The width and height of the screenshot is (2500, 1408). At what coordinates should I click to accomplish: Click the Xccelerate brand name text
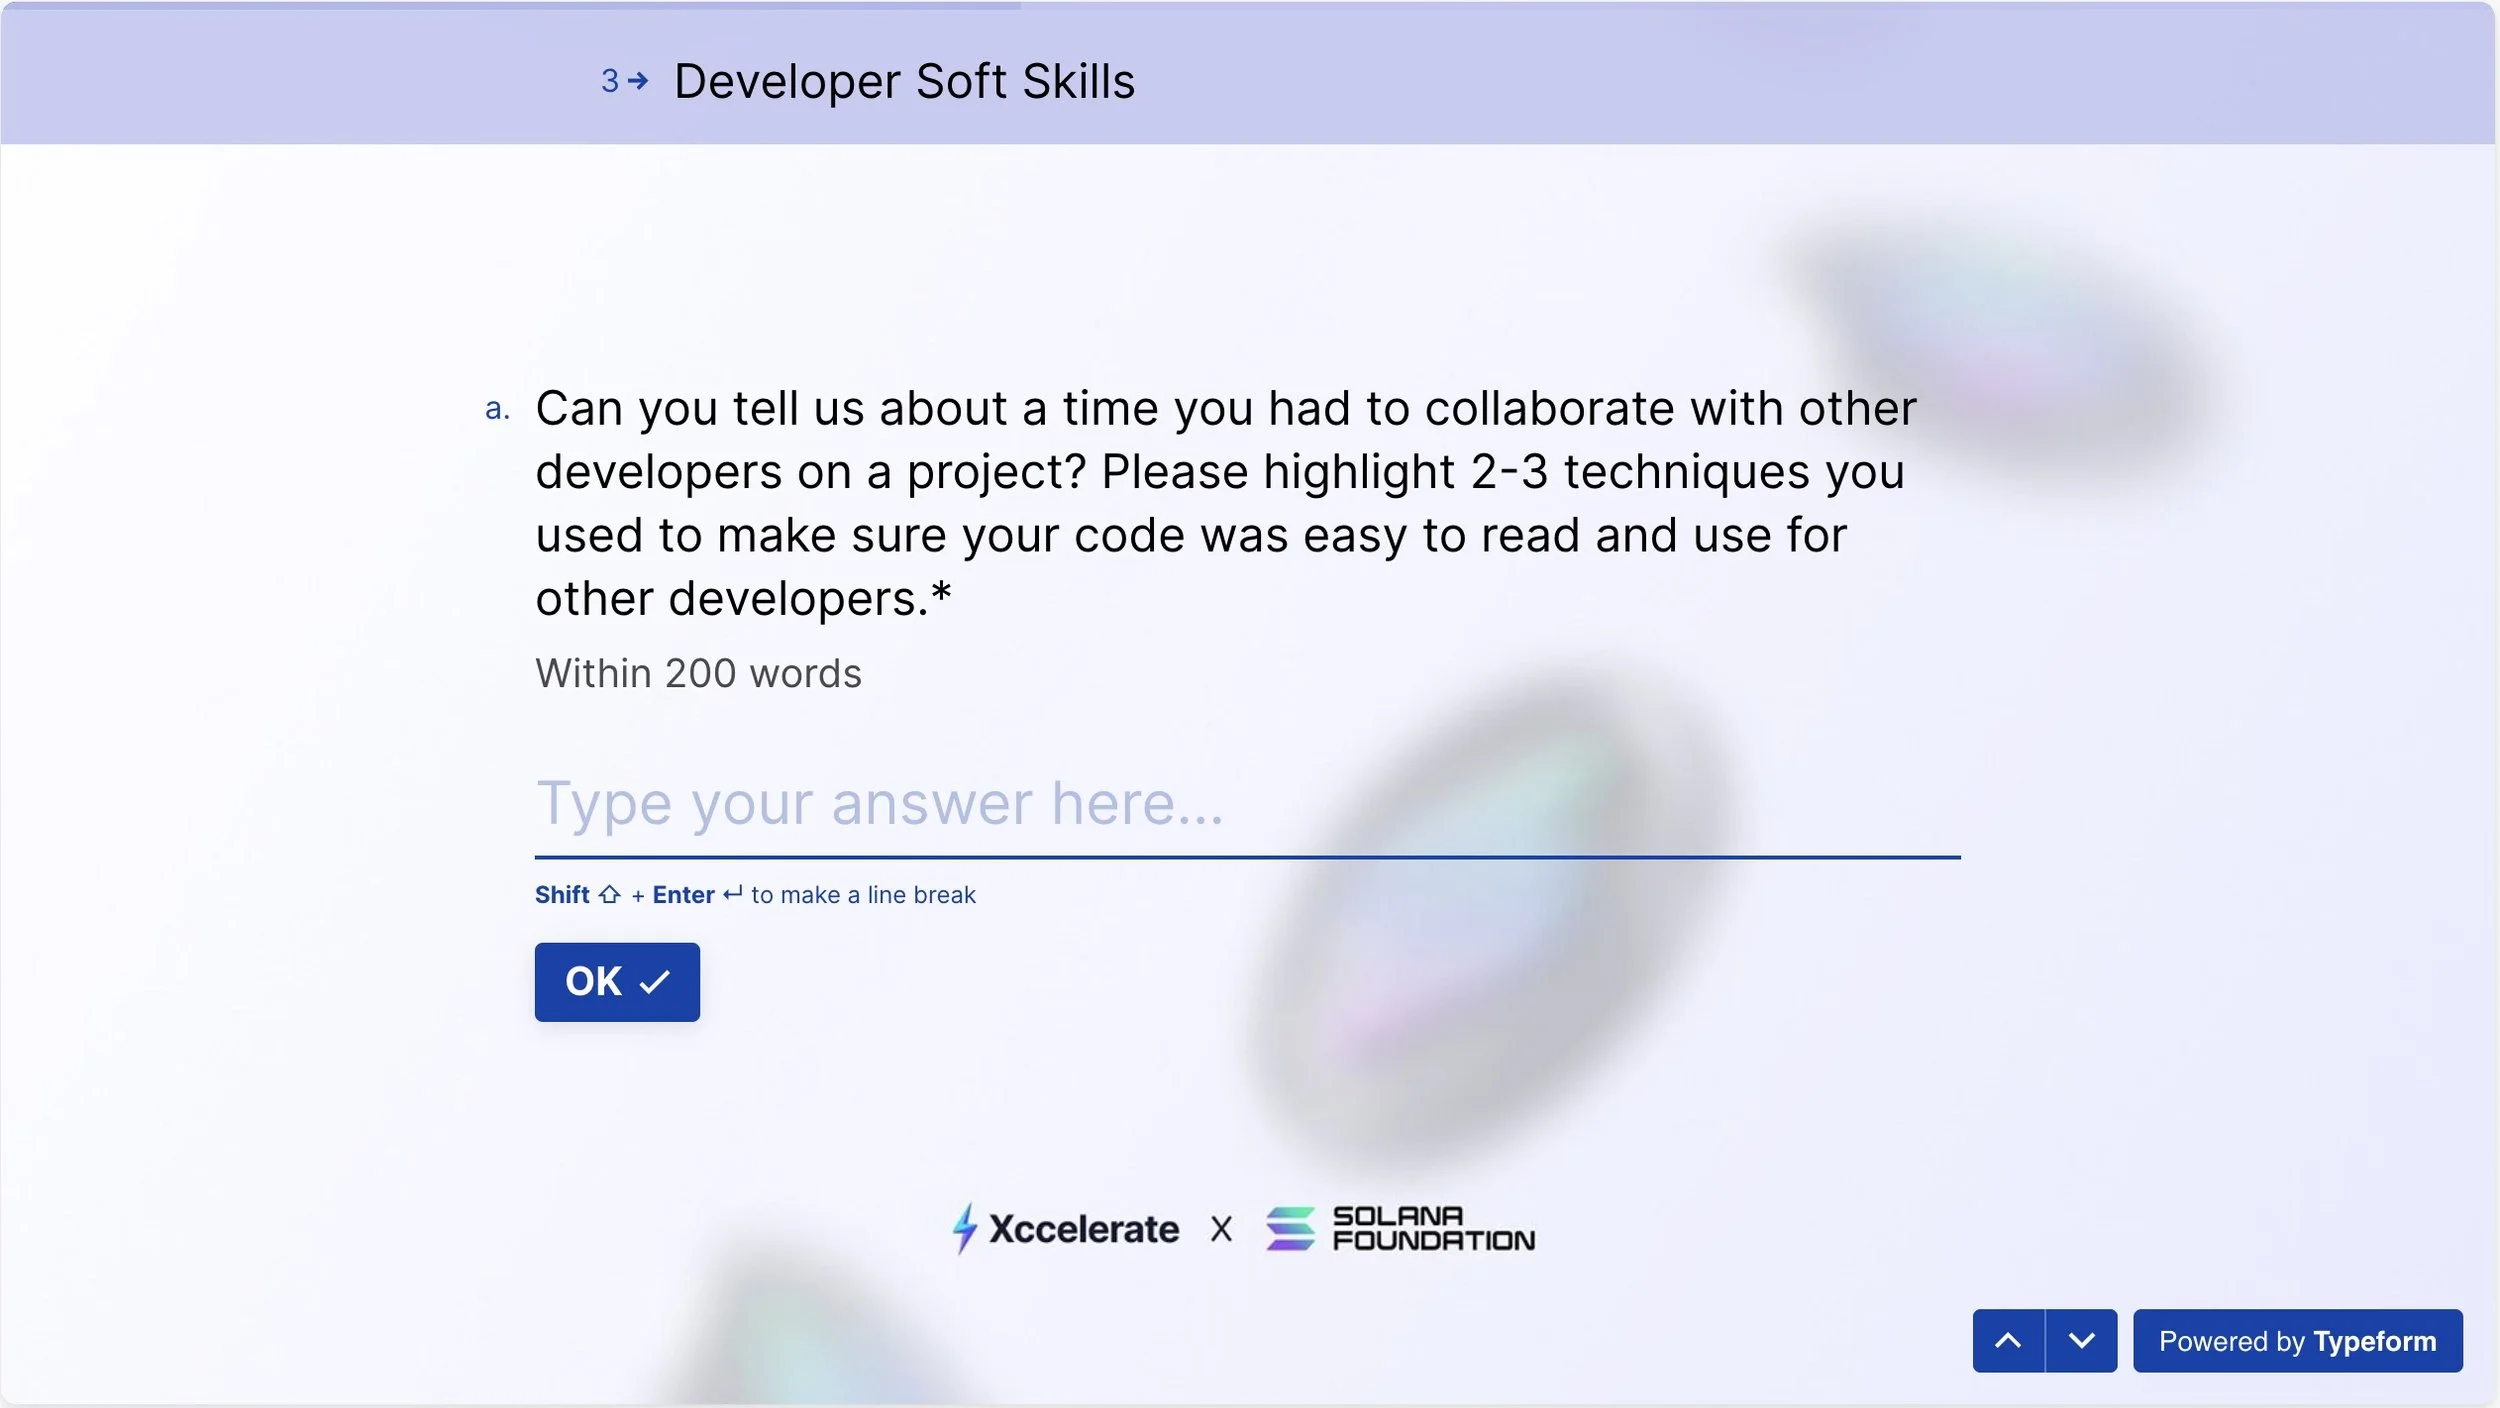coord(1084,1228)
